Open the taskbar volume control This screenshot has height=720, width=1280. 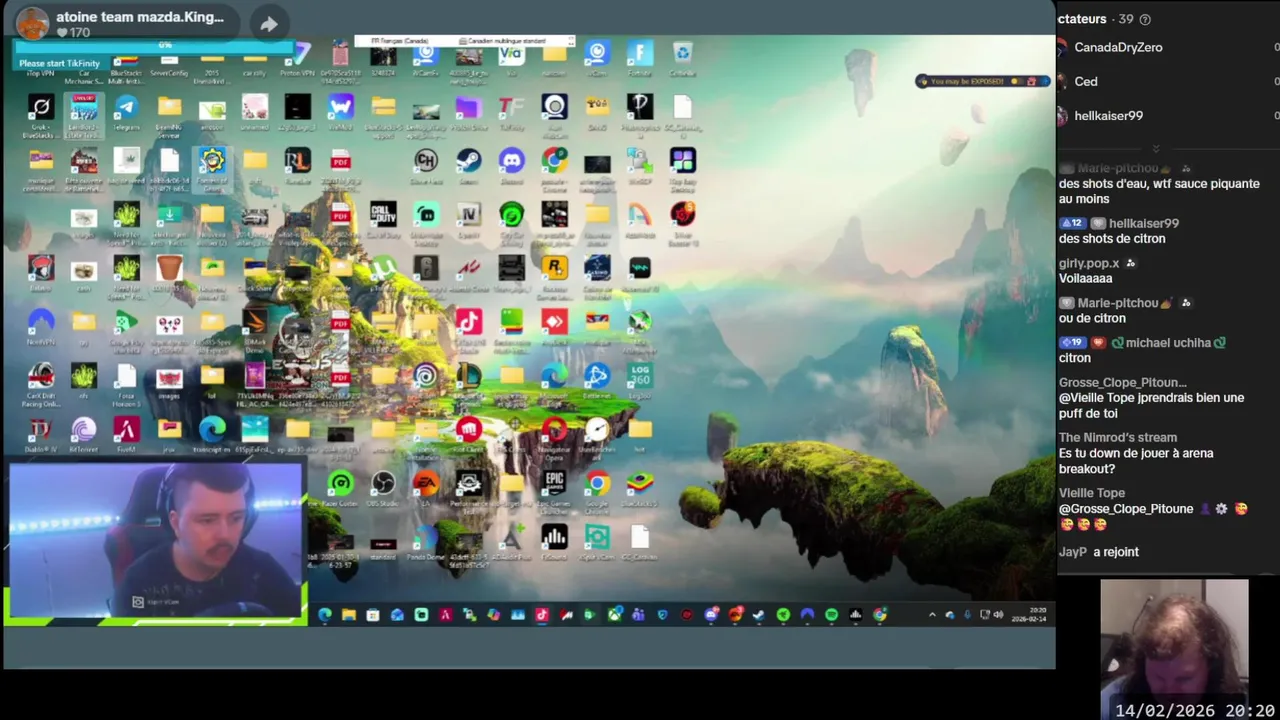[x=998, y=615]
